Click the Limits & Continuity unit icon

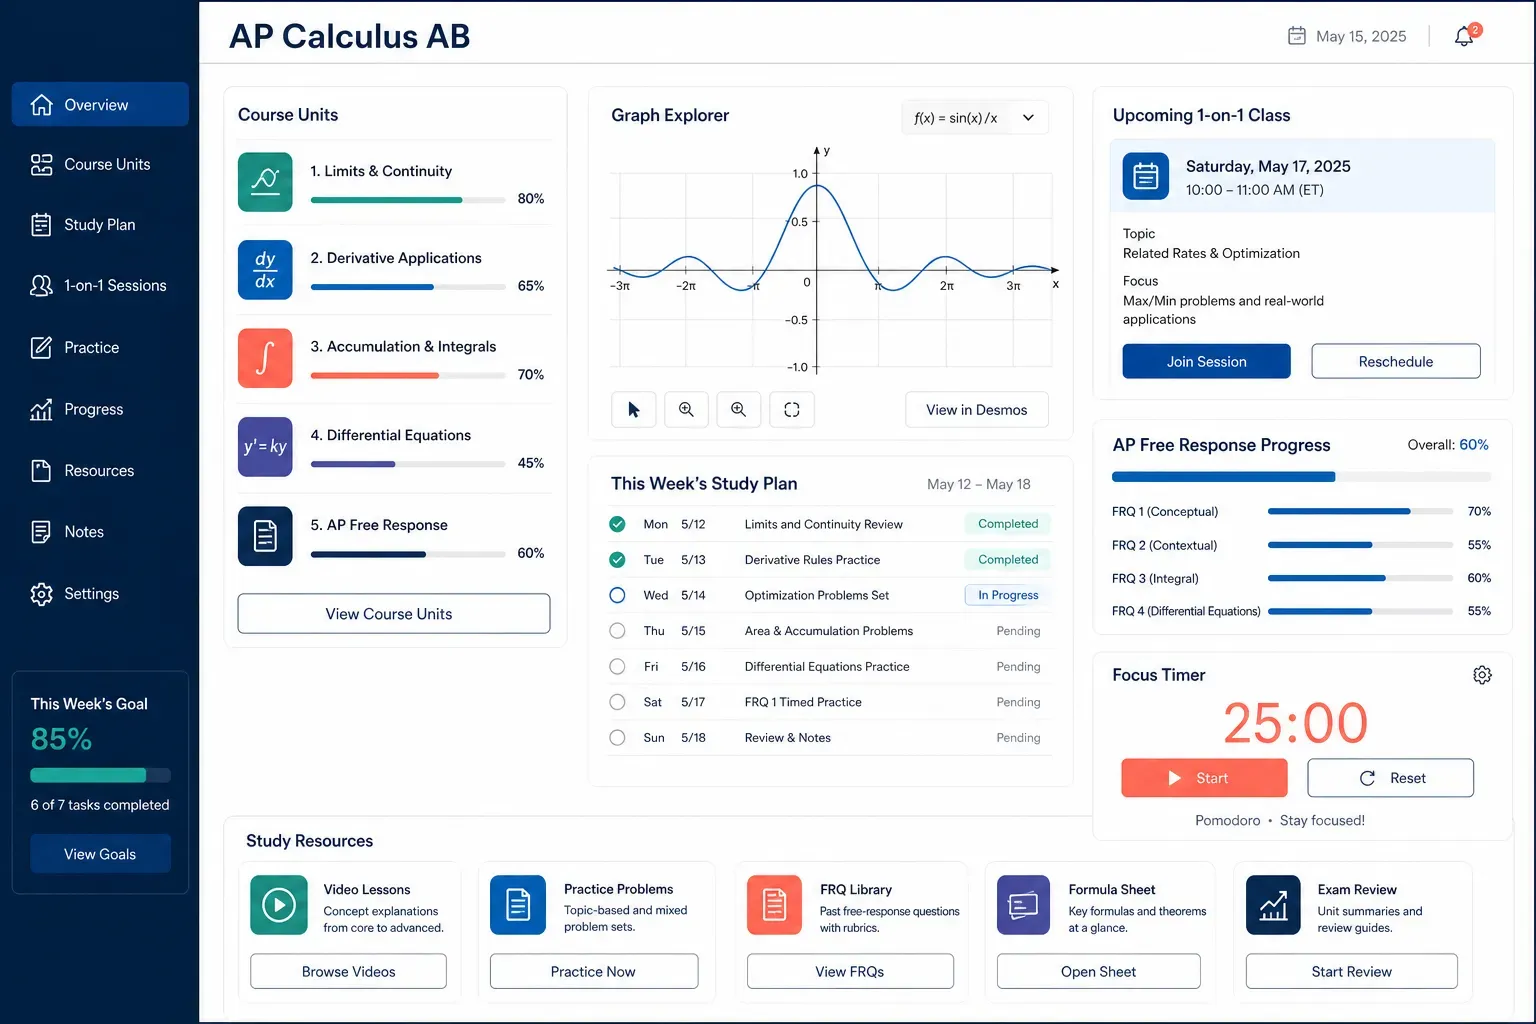(x=265, y=182)
